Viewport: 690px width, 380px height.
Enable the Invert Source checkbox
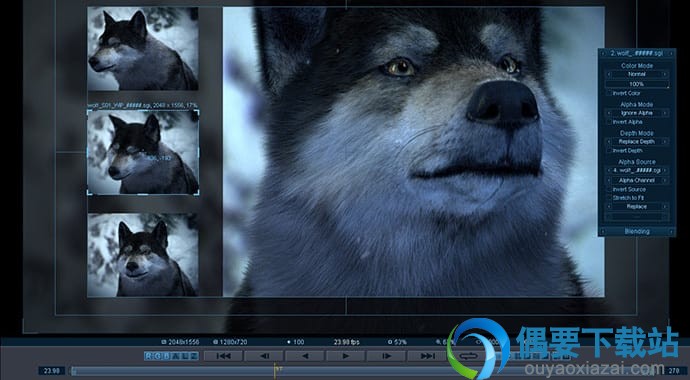coord(609,190)
